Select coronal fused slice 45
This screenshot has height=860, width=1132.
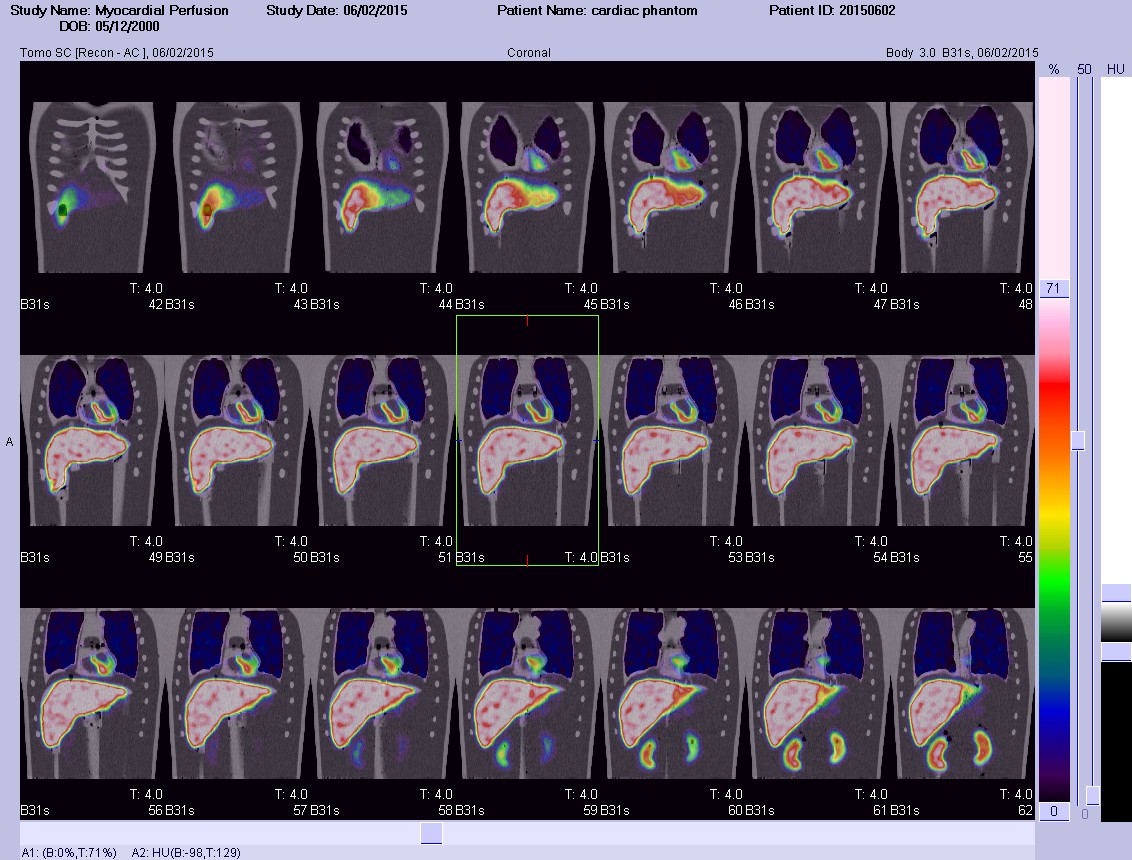click(x=527, y=188)
